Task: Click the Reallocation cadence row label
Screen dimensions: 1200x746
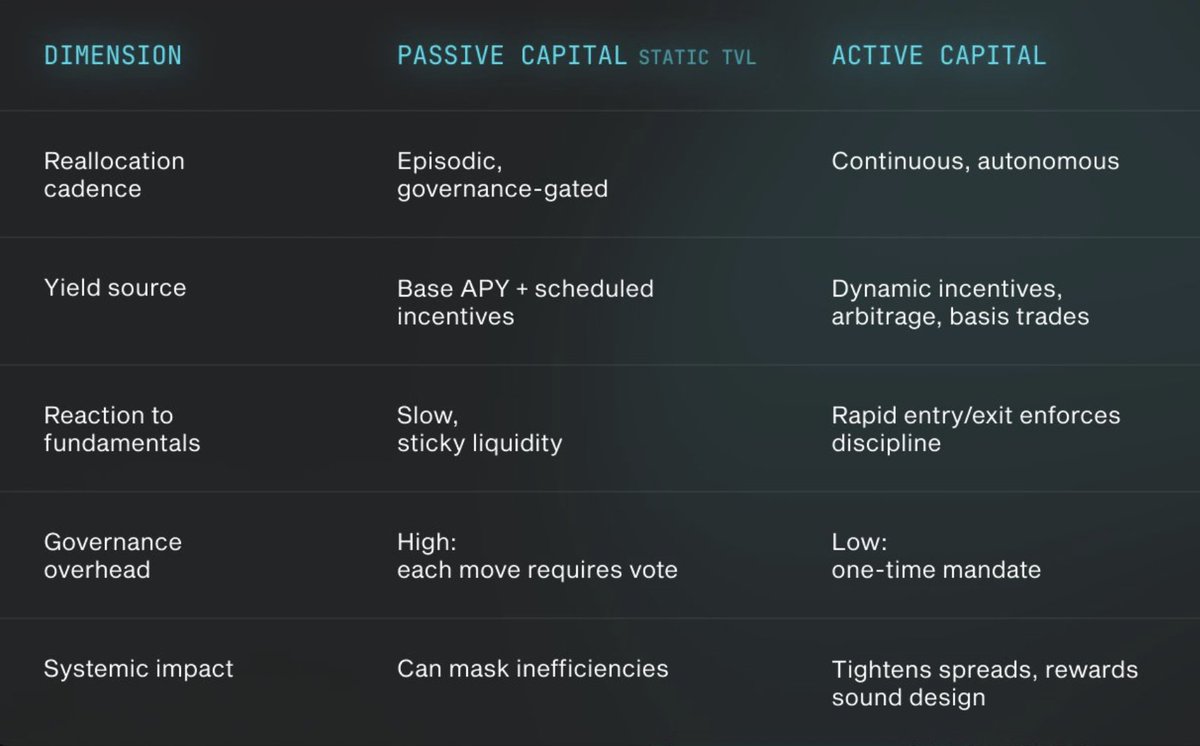Action: (x=114, y=175)
